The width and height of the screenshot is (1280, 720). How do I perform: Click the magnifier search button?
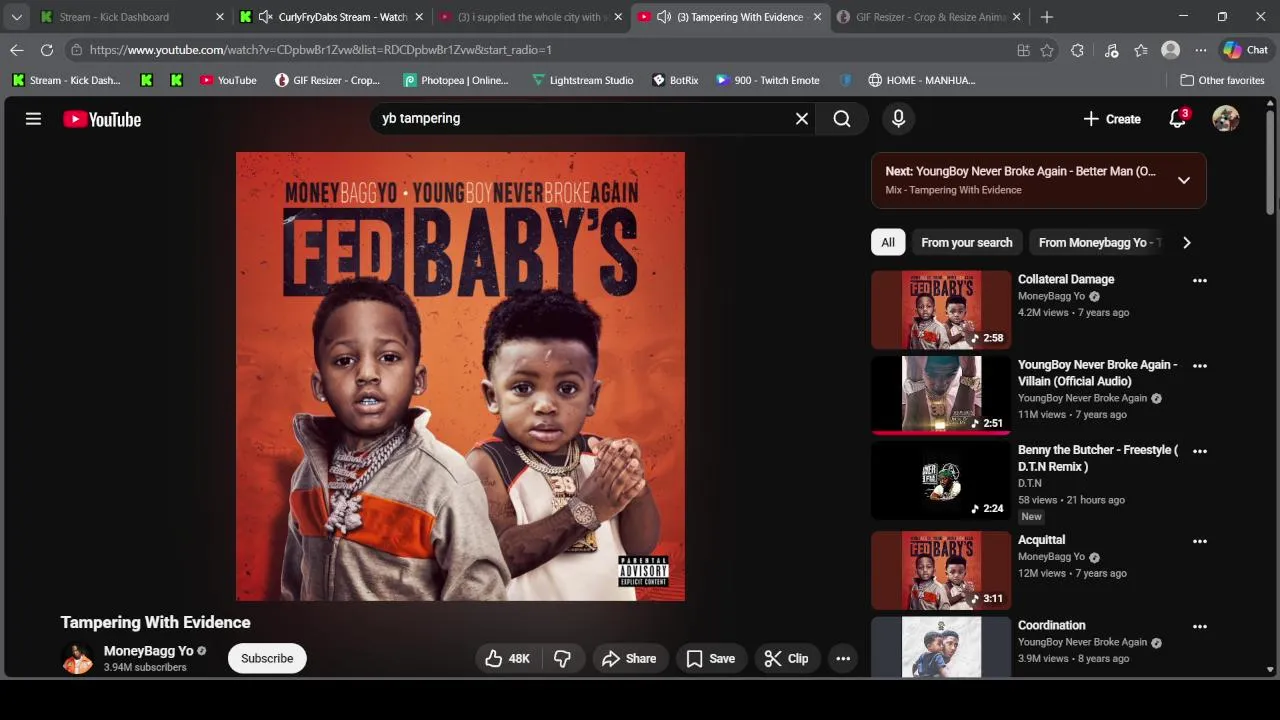pos(842,119)
